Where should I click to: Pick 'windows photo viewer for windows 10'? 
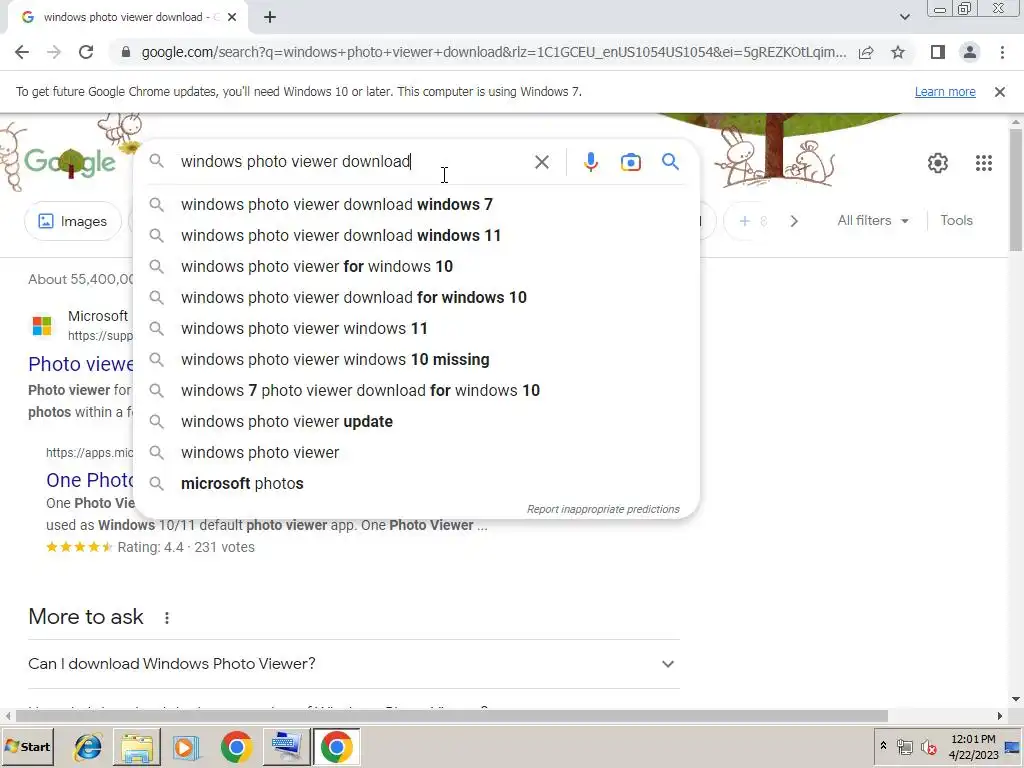point(416,266)
